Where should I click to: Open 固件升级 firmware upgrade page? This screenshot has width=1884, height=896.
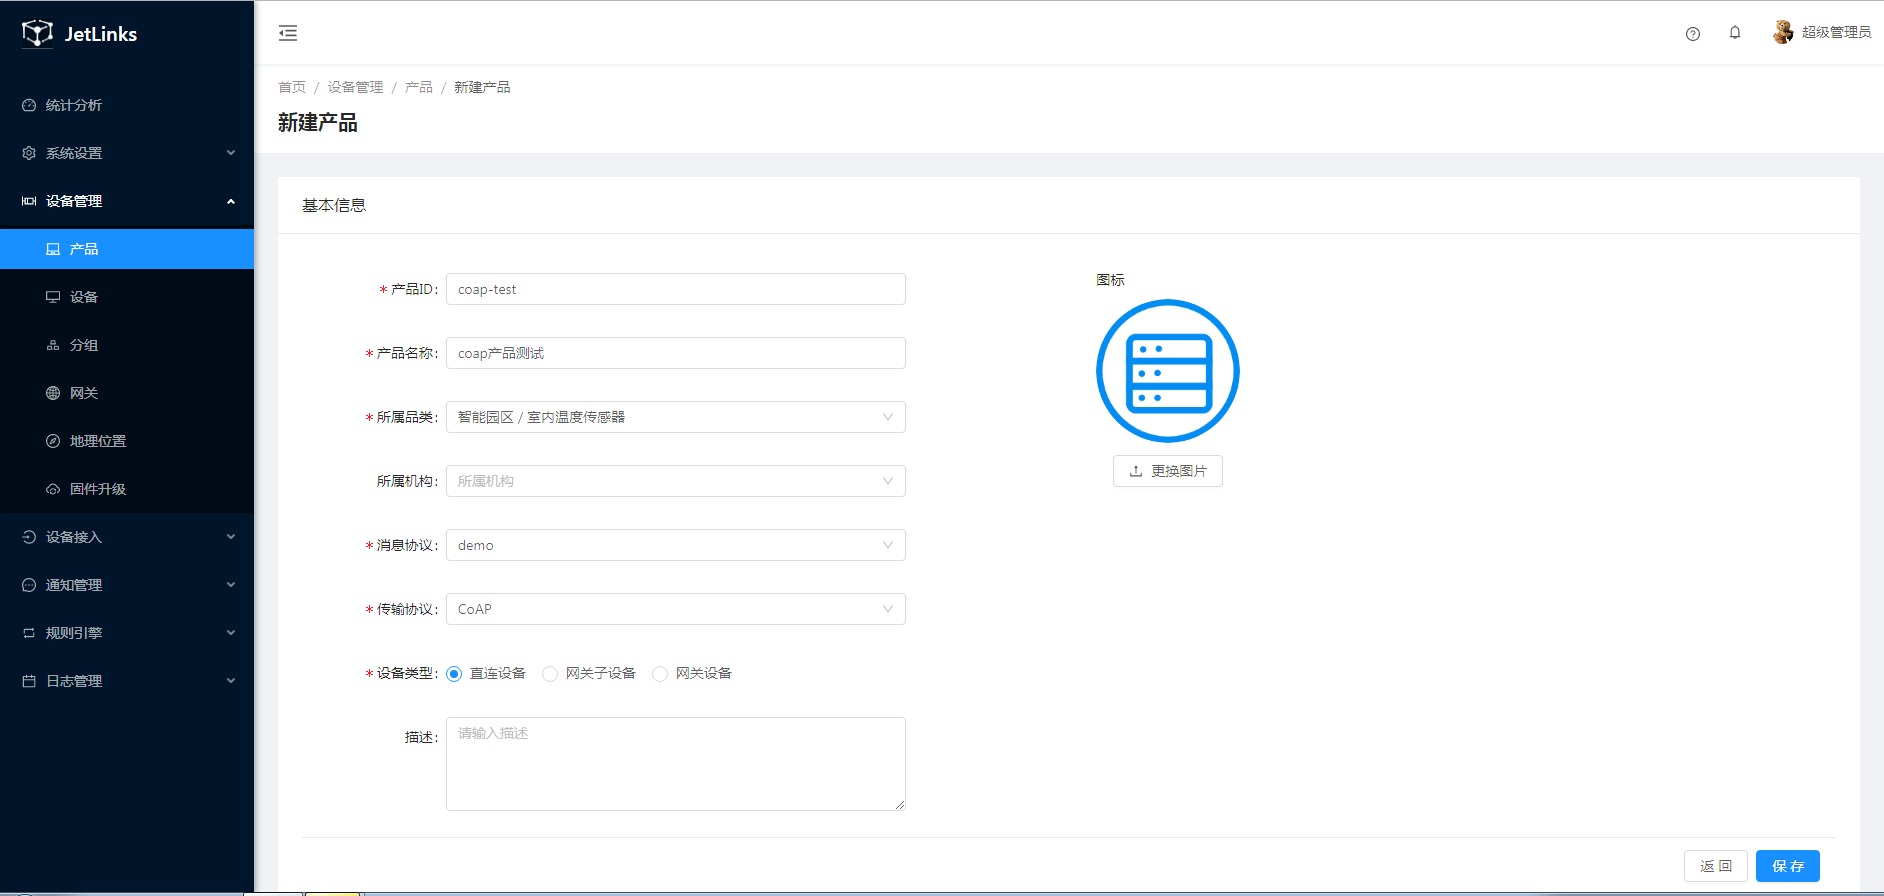coord(97,489)
